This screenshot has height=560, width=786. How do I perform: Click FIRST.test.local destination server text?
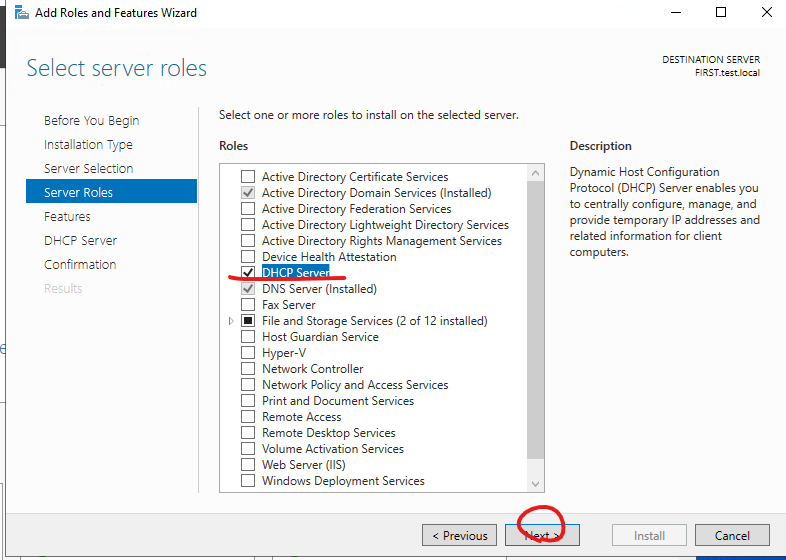click(727, 73)
